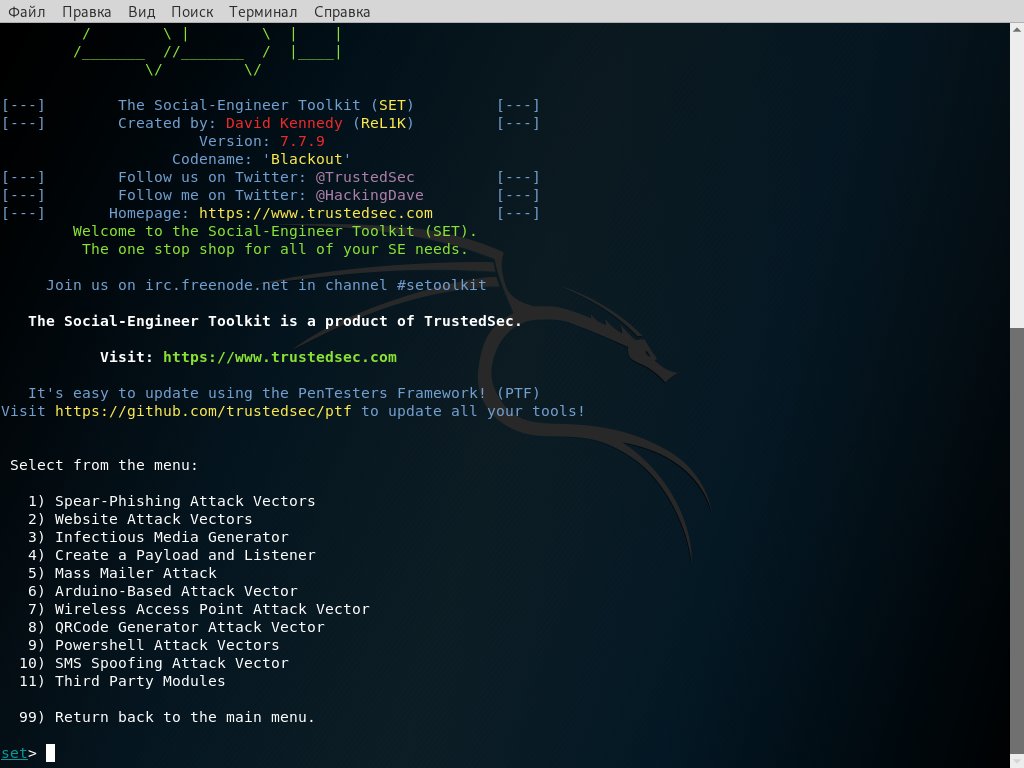The width and height of the screenshot is (1024, 768).
Task: Open the Правка menu
Action: (x=86, y=12)
